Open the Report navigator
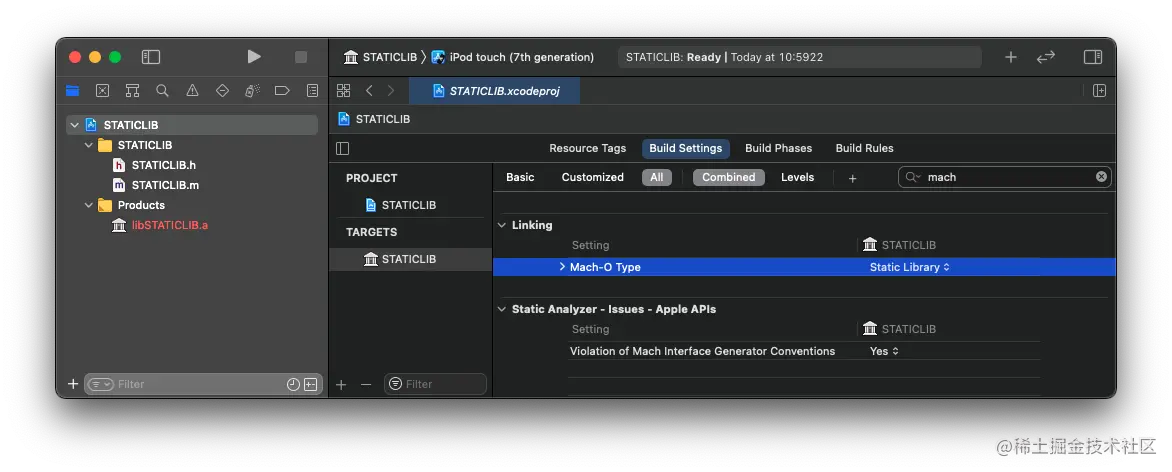Screen dimensions: 1172x472 (x=312, y=91)
